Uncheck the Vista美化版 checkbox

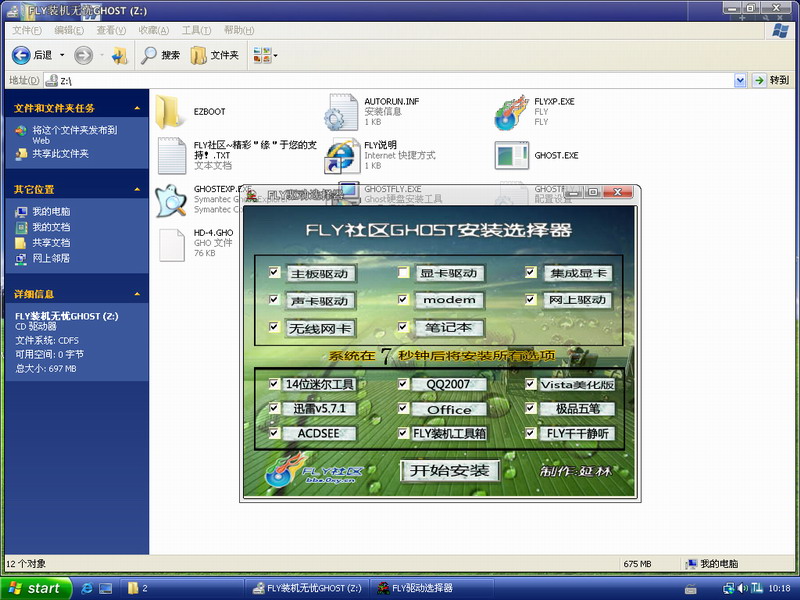pyautogui.click(x=531, y=384)
